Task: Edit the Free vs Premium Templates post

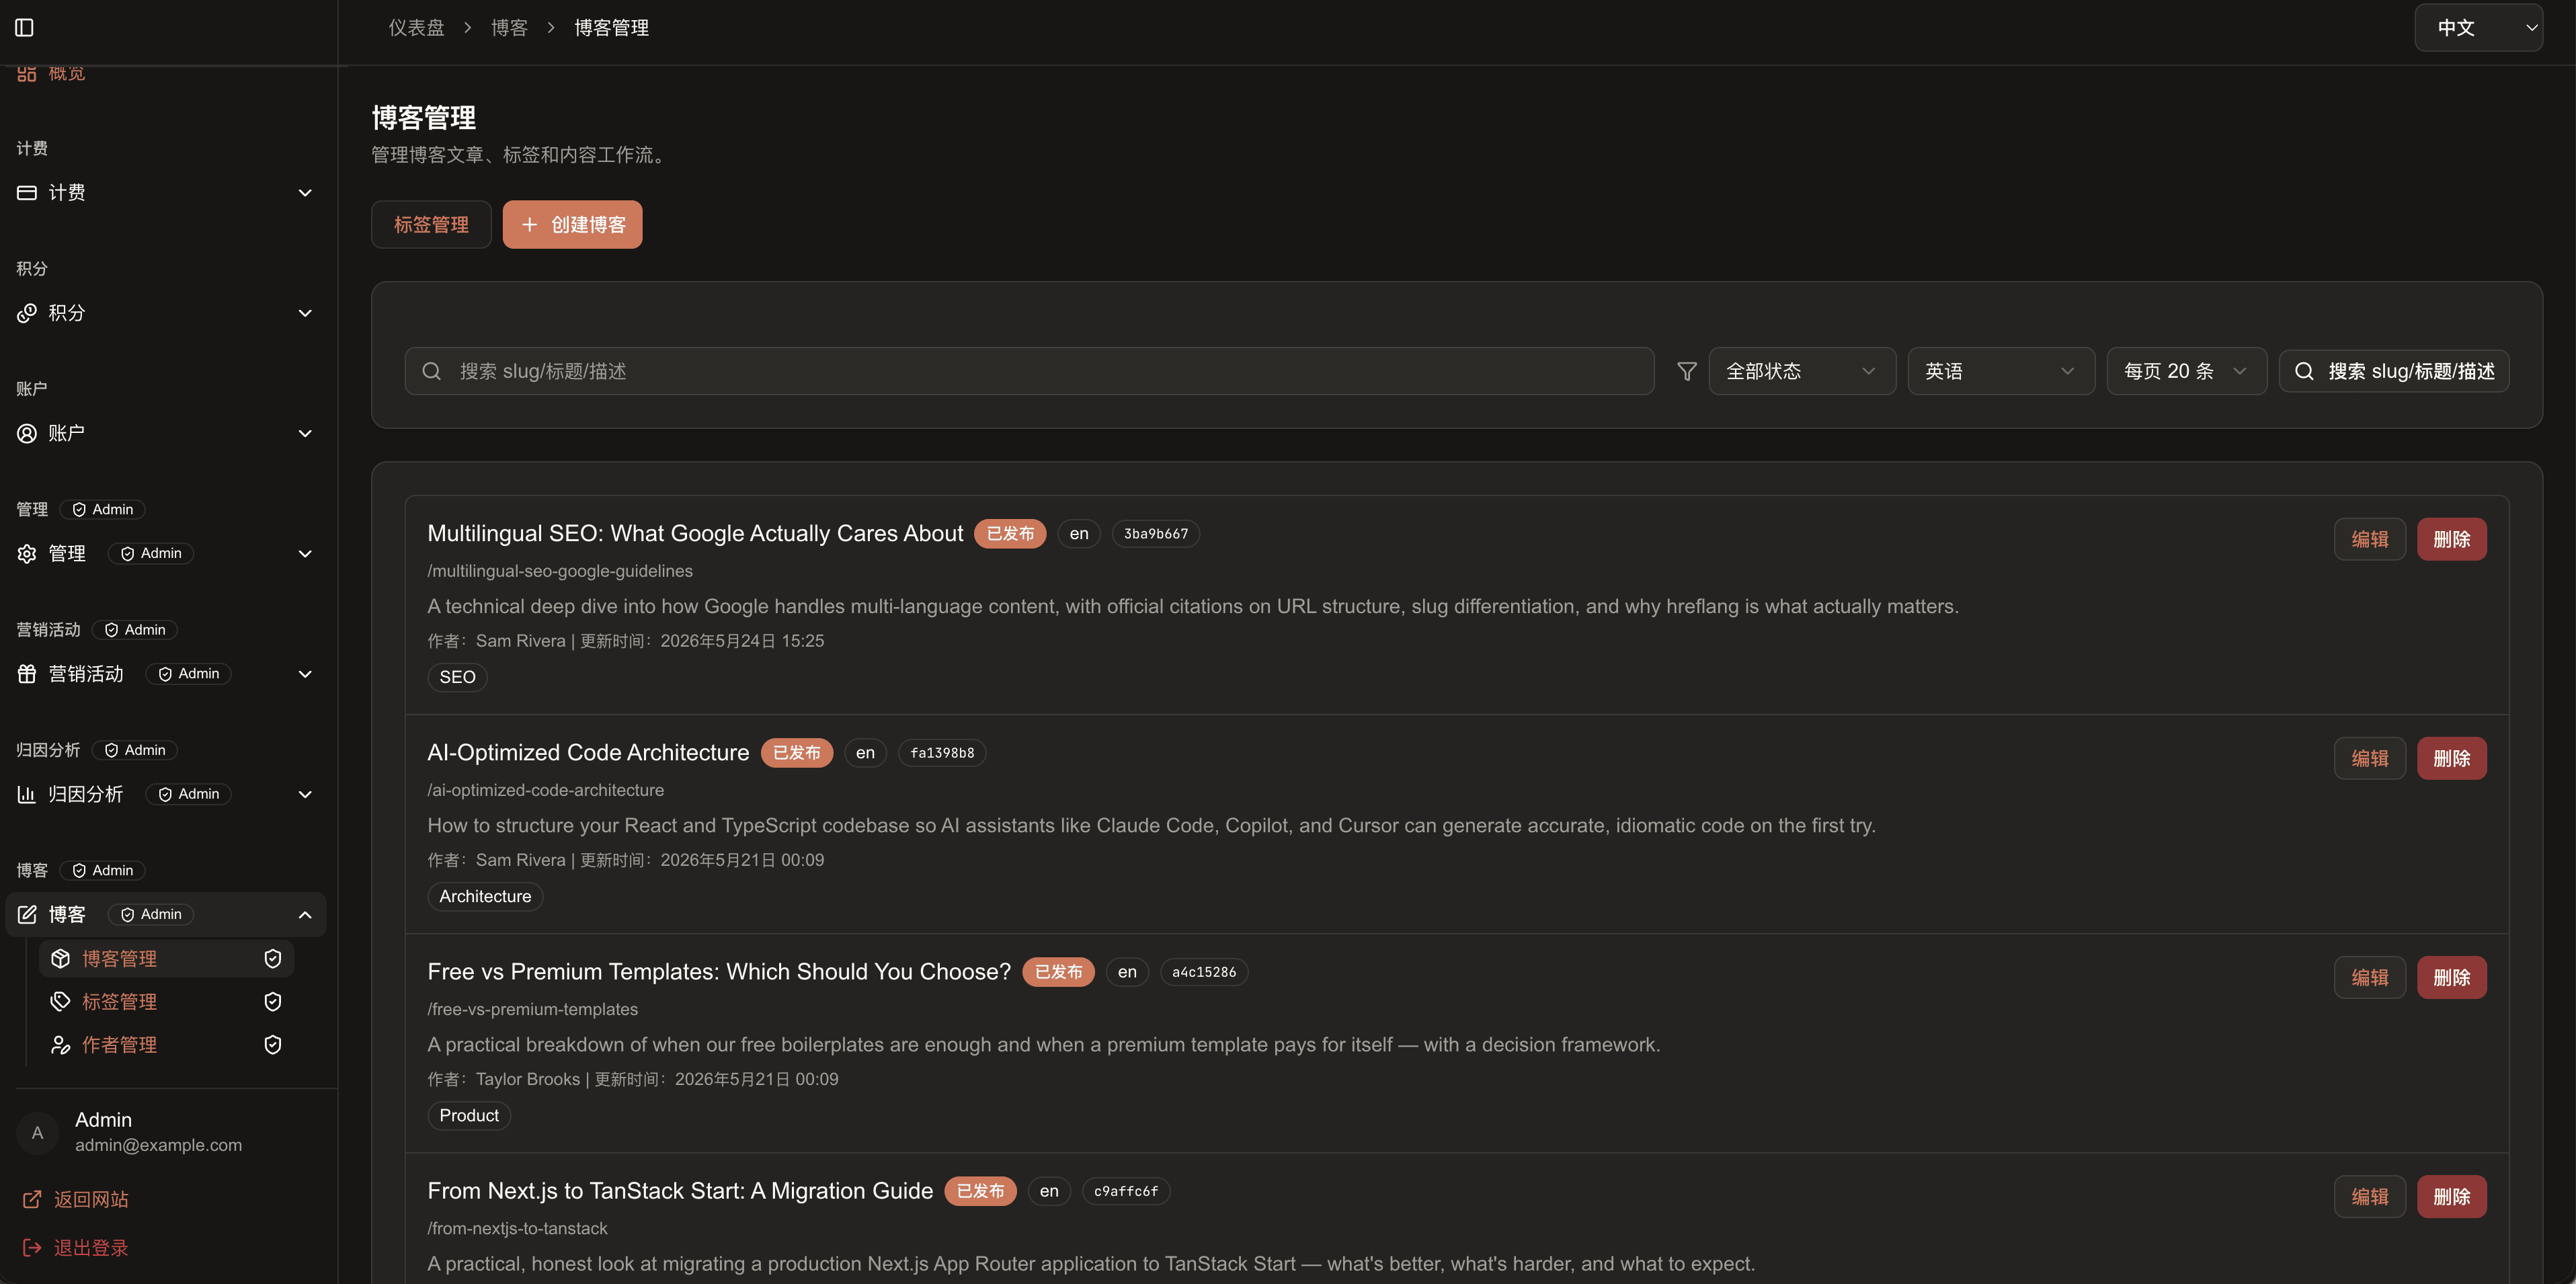Action: pyautogui.click(x=2370, y=978)
